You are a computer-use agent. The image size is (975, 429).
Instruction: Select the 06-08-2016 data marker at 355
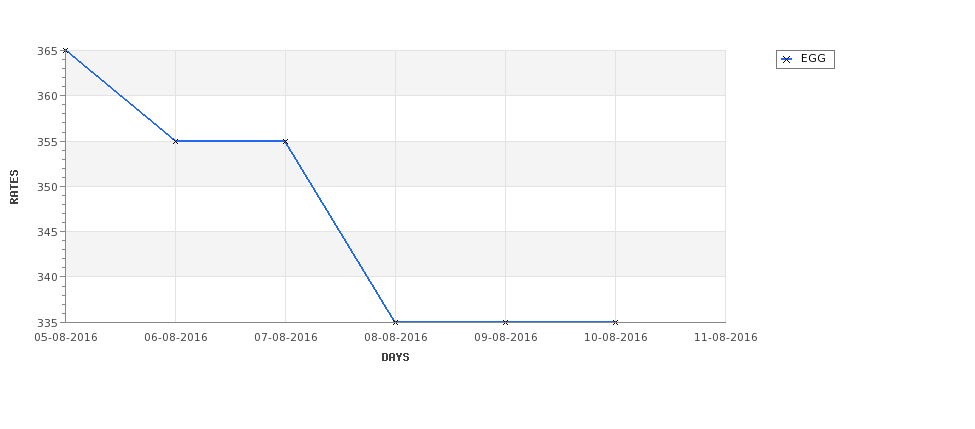pyautogui.click(x=175, y=141)
